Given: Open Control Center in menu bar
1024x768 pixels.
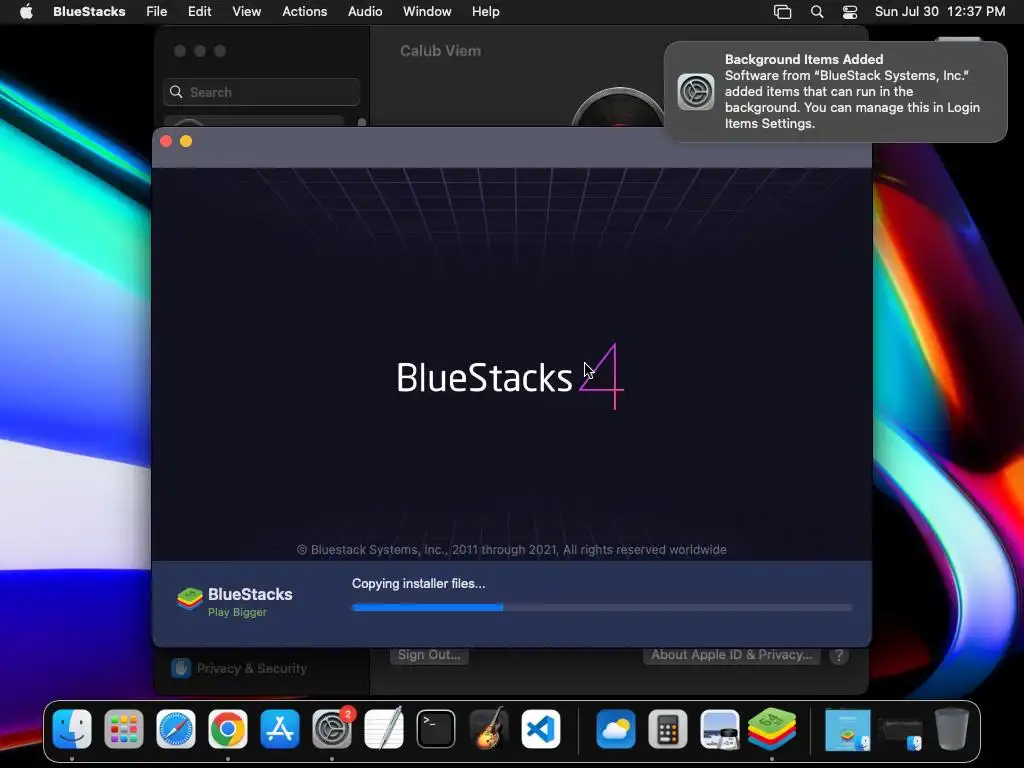Looking at the screenshot, I should tap(850, 12).
